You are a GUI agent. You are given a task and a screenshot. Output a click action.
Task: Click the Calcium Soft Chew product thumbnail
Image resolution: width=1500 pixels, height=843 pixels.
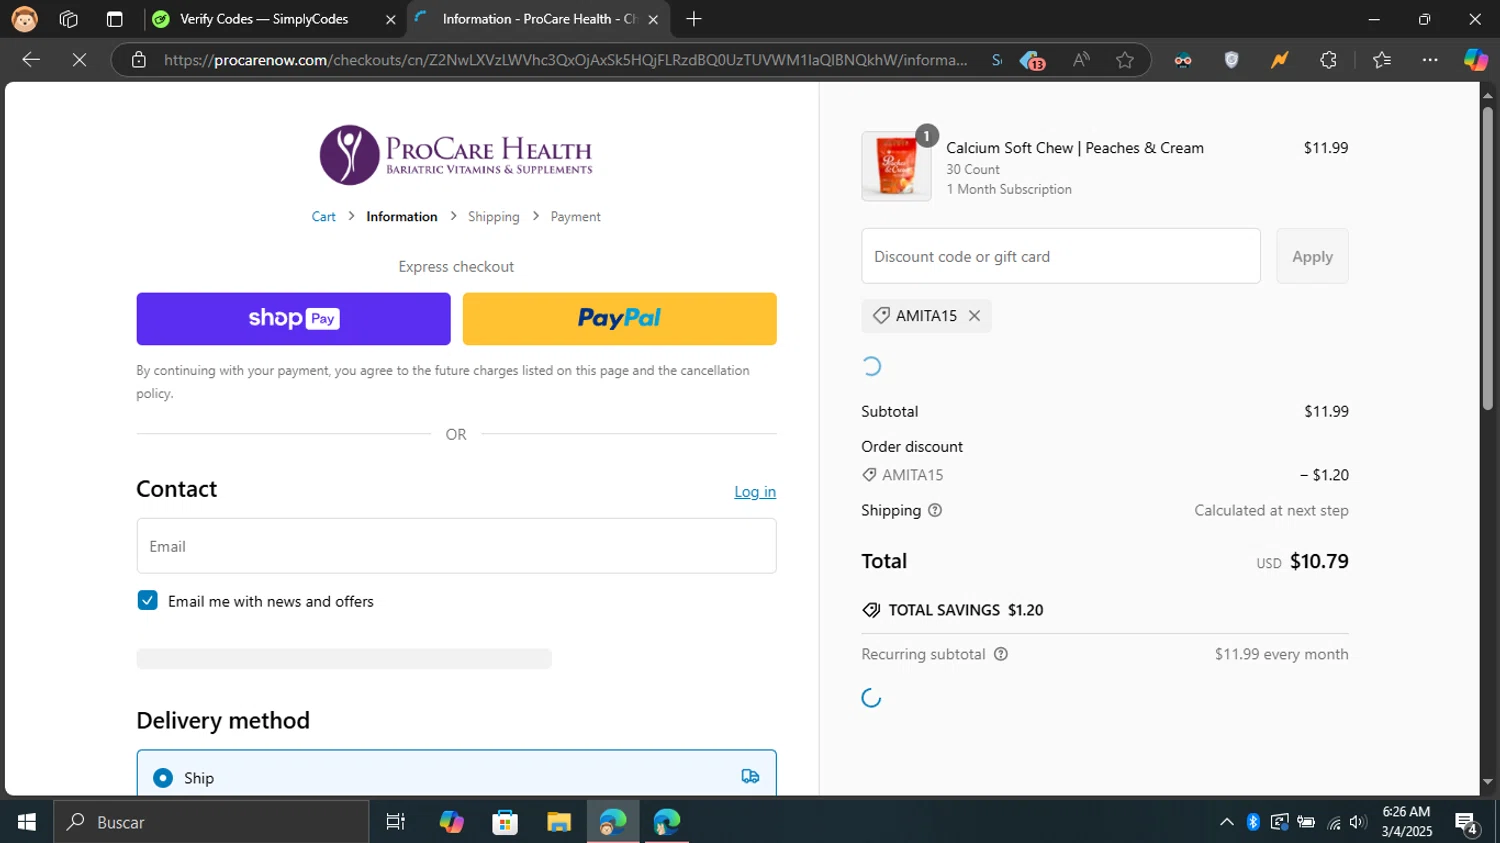click(896, 166)
